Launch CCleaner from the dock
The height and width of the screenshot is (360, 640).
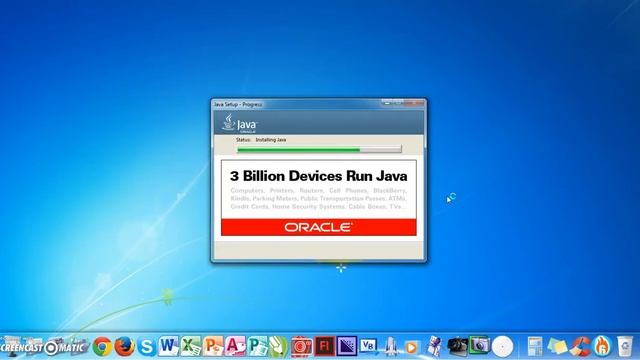point(580,346)
